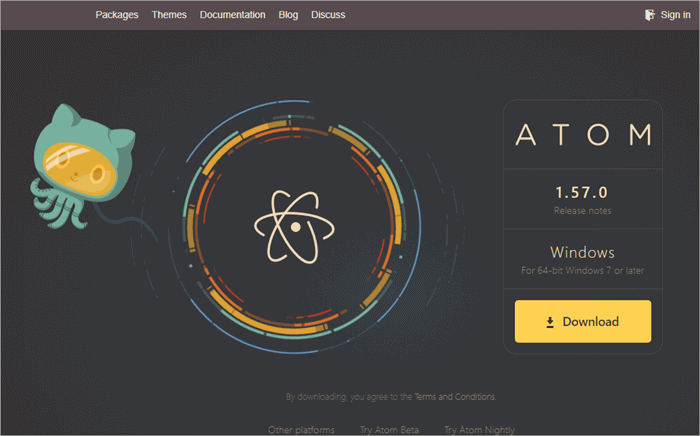Viewport: 700px width, 436px height.
Task: Click the ATOM wordmark
Action: pos(583,134)
